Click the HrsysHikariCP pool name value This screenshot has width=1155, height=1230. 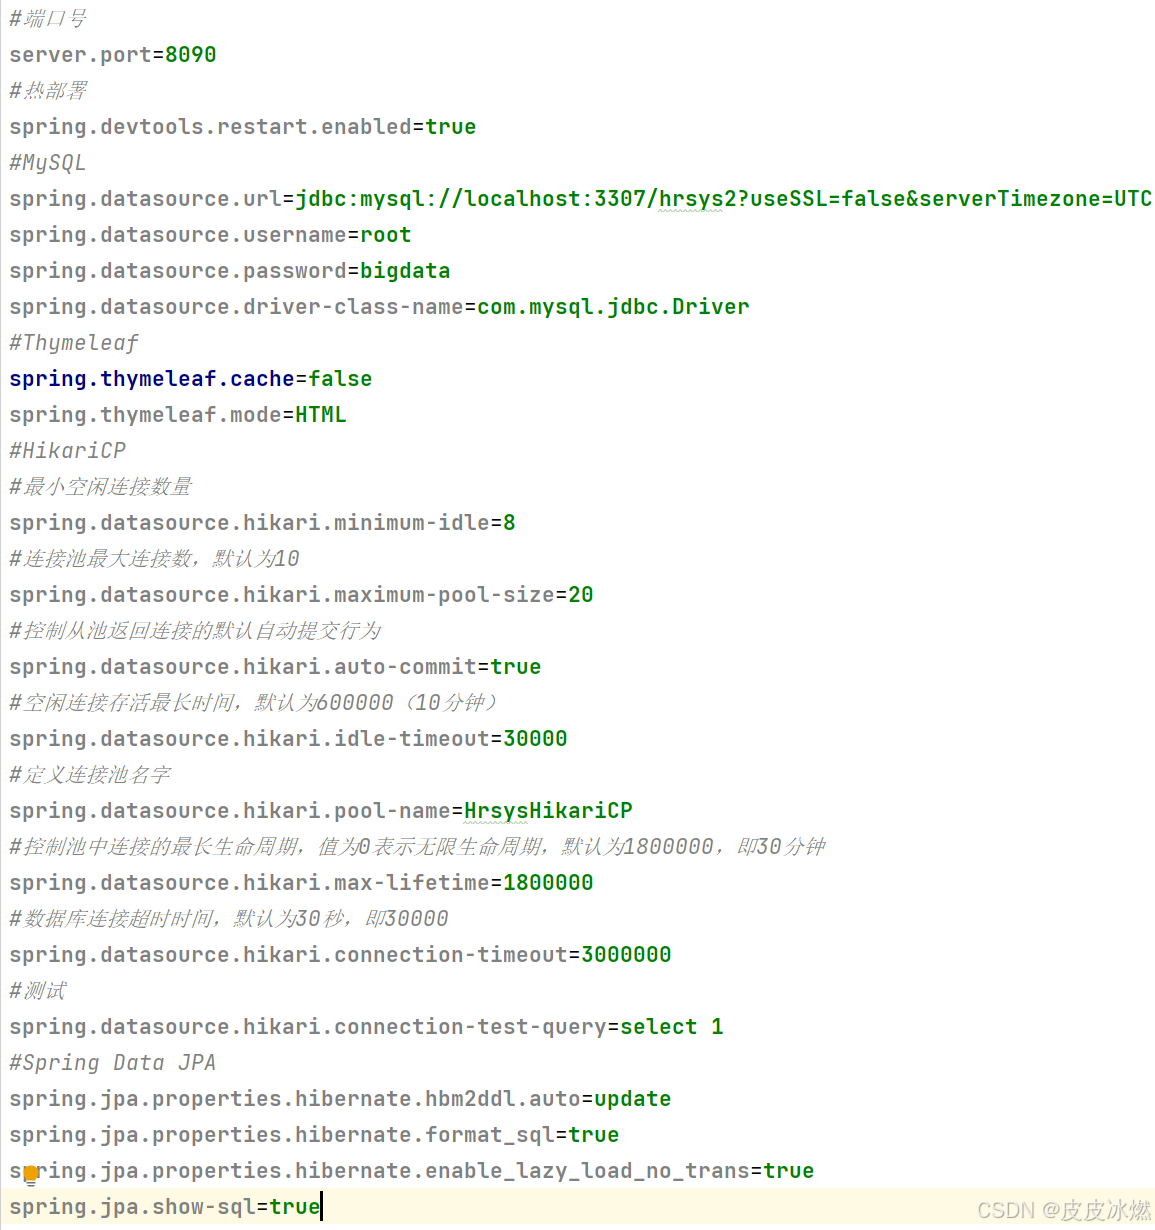click(548, 811)
